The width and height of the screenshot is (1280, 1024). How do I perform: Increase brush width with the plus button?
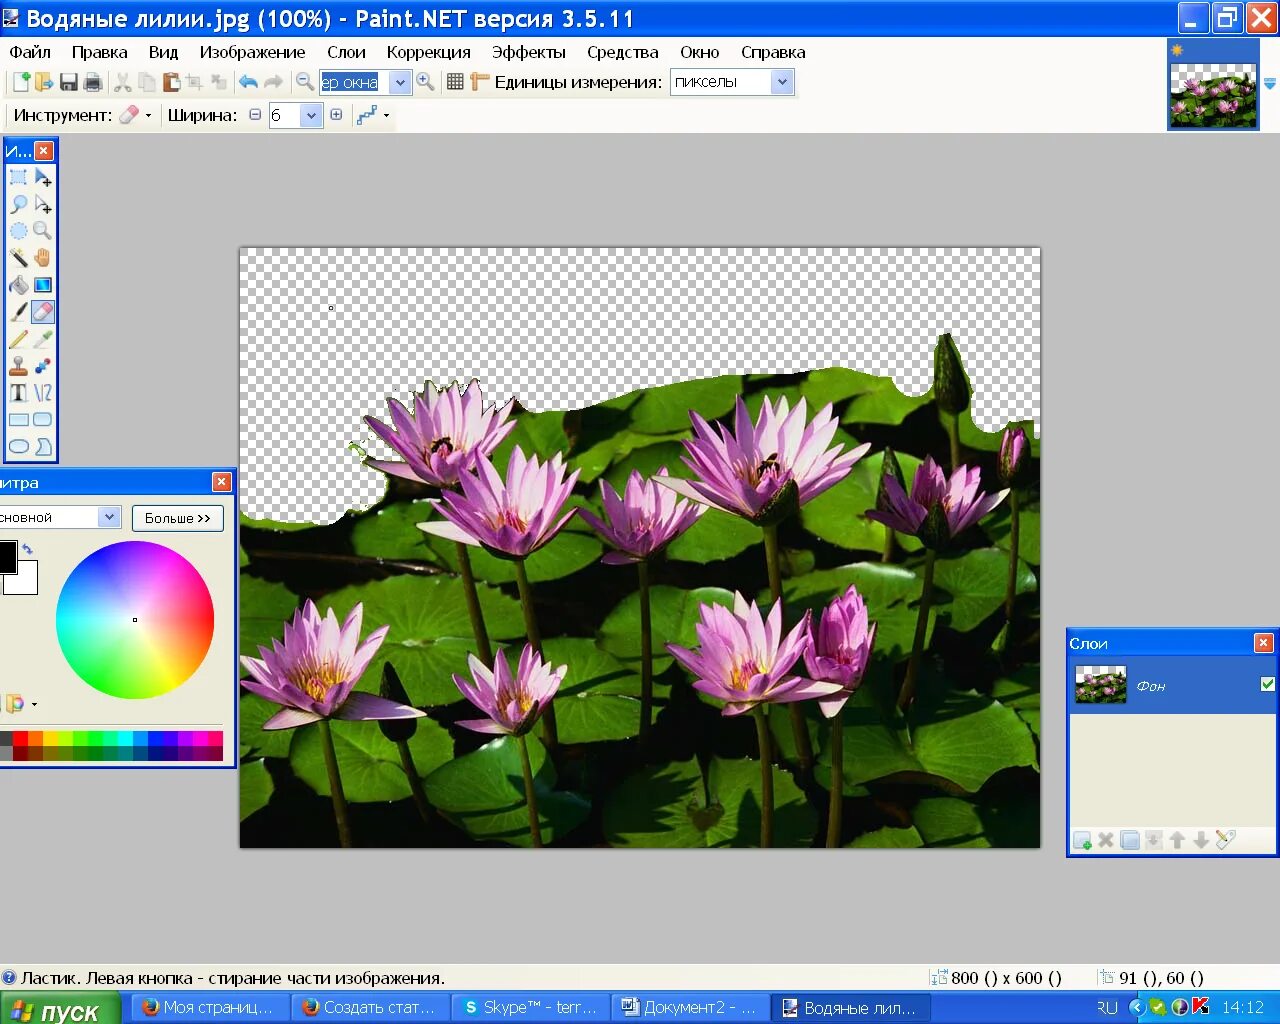pos(336,115)
